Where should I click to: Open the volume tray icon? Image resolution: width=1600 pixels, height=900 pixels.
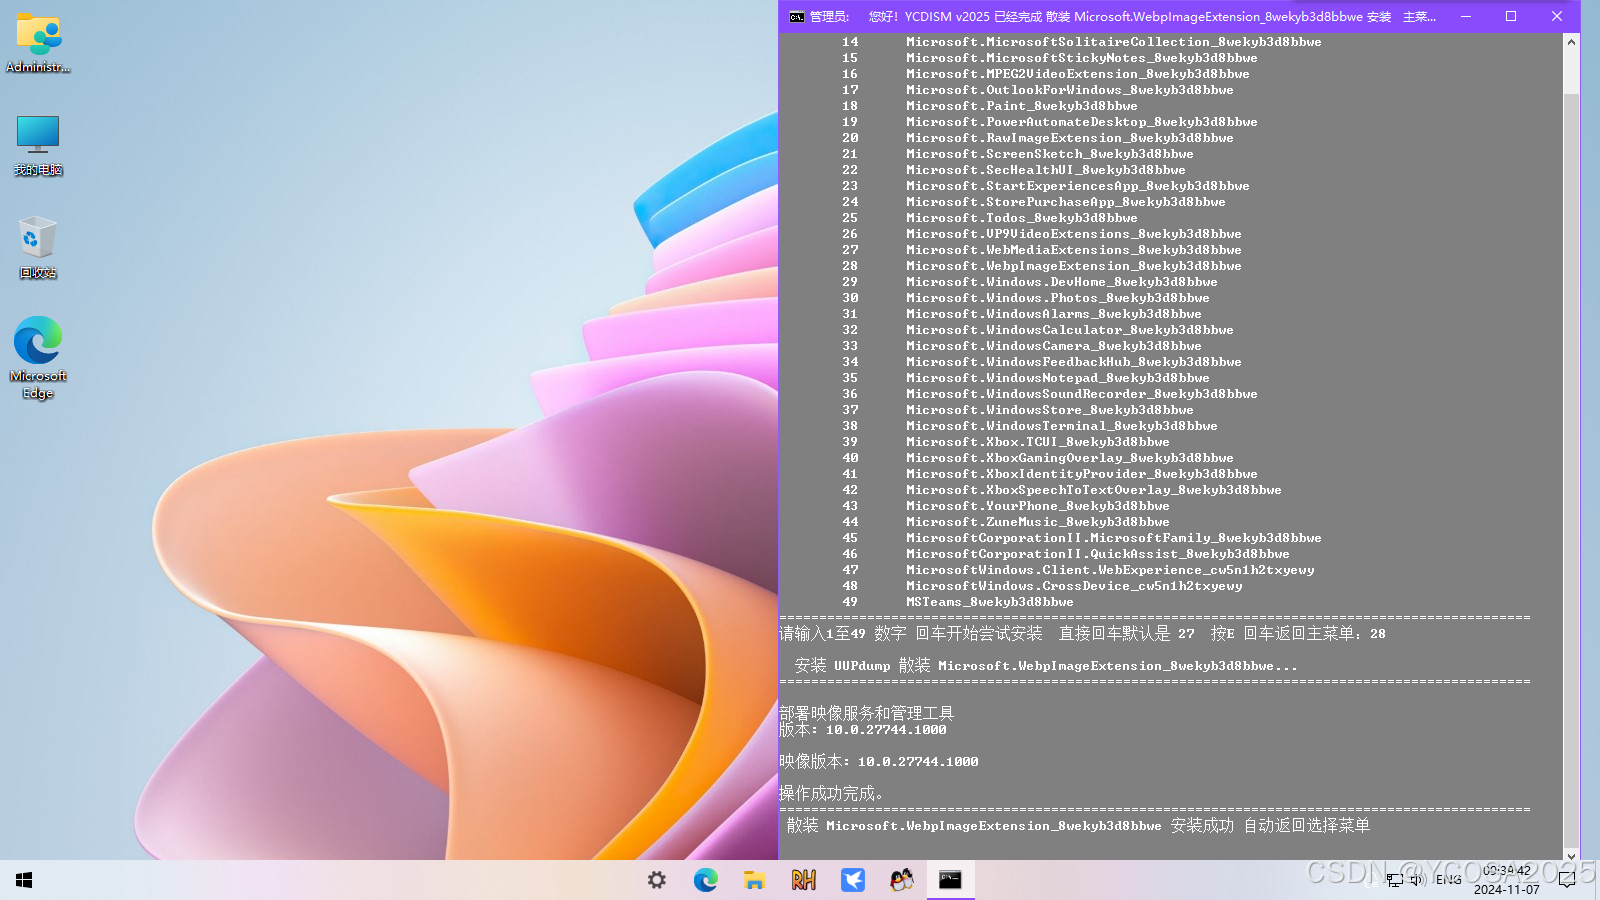1417,880
